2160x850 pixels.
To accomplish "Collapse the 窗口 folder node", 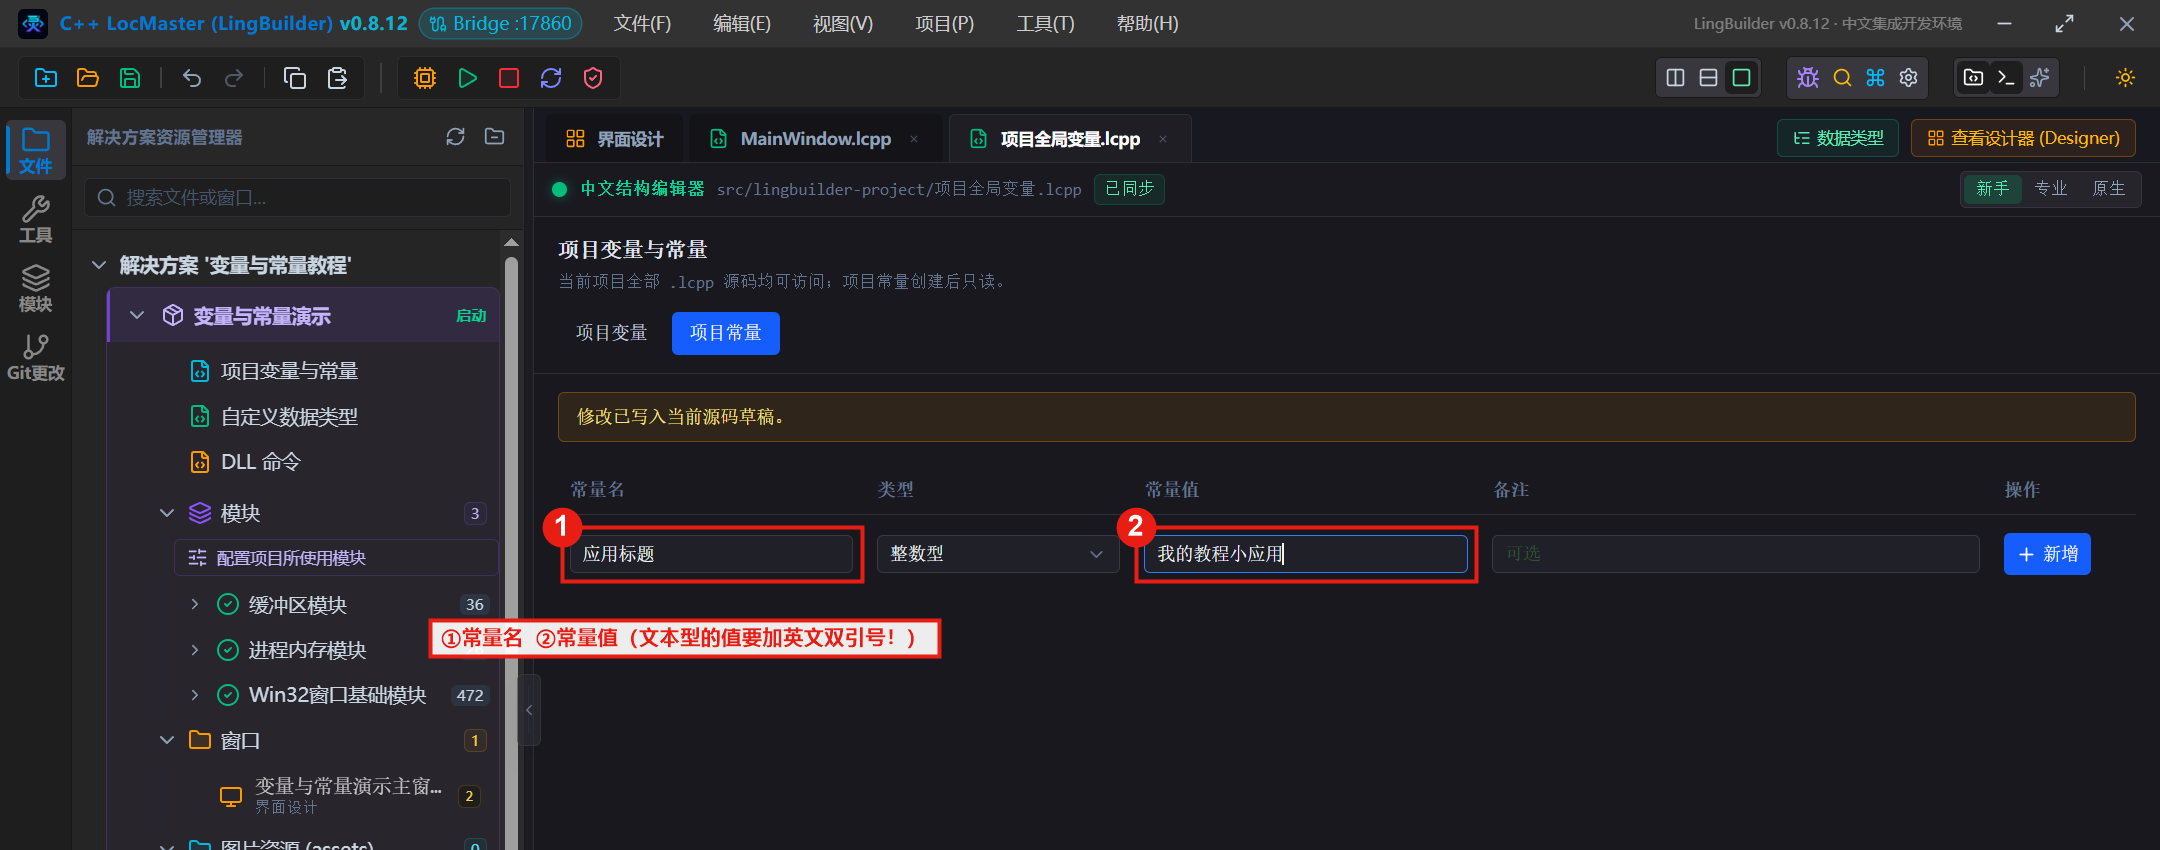I will click(167, 740).
